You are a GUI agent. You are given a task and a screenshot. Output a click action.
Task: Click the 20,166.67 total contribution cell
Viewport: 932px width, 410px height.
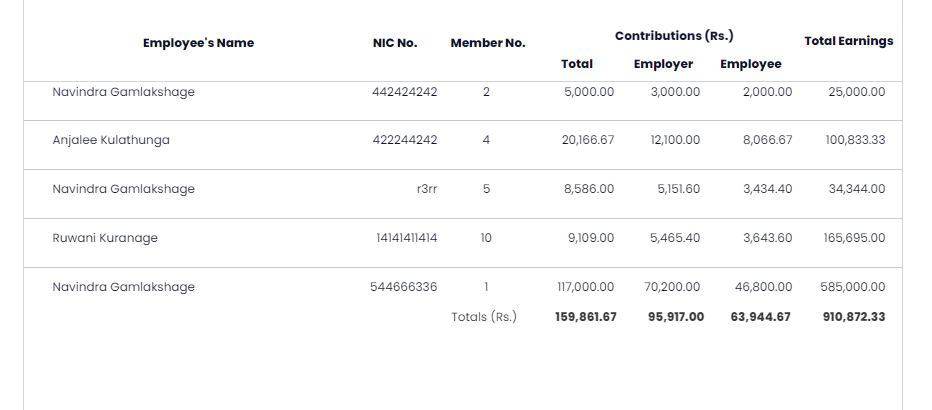tap(588, 140)
